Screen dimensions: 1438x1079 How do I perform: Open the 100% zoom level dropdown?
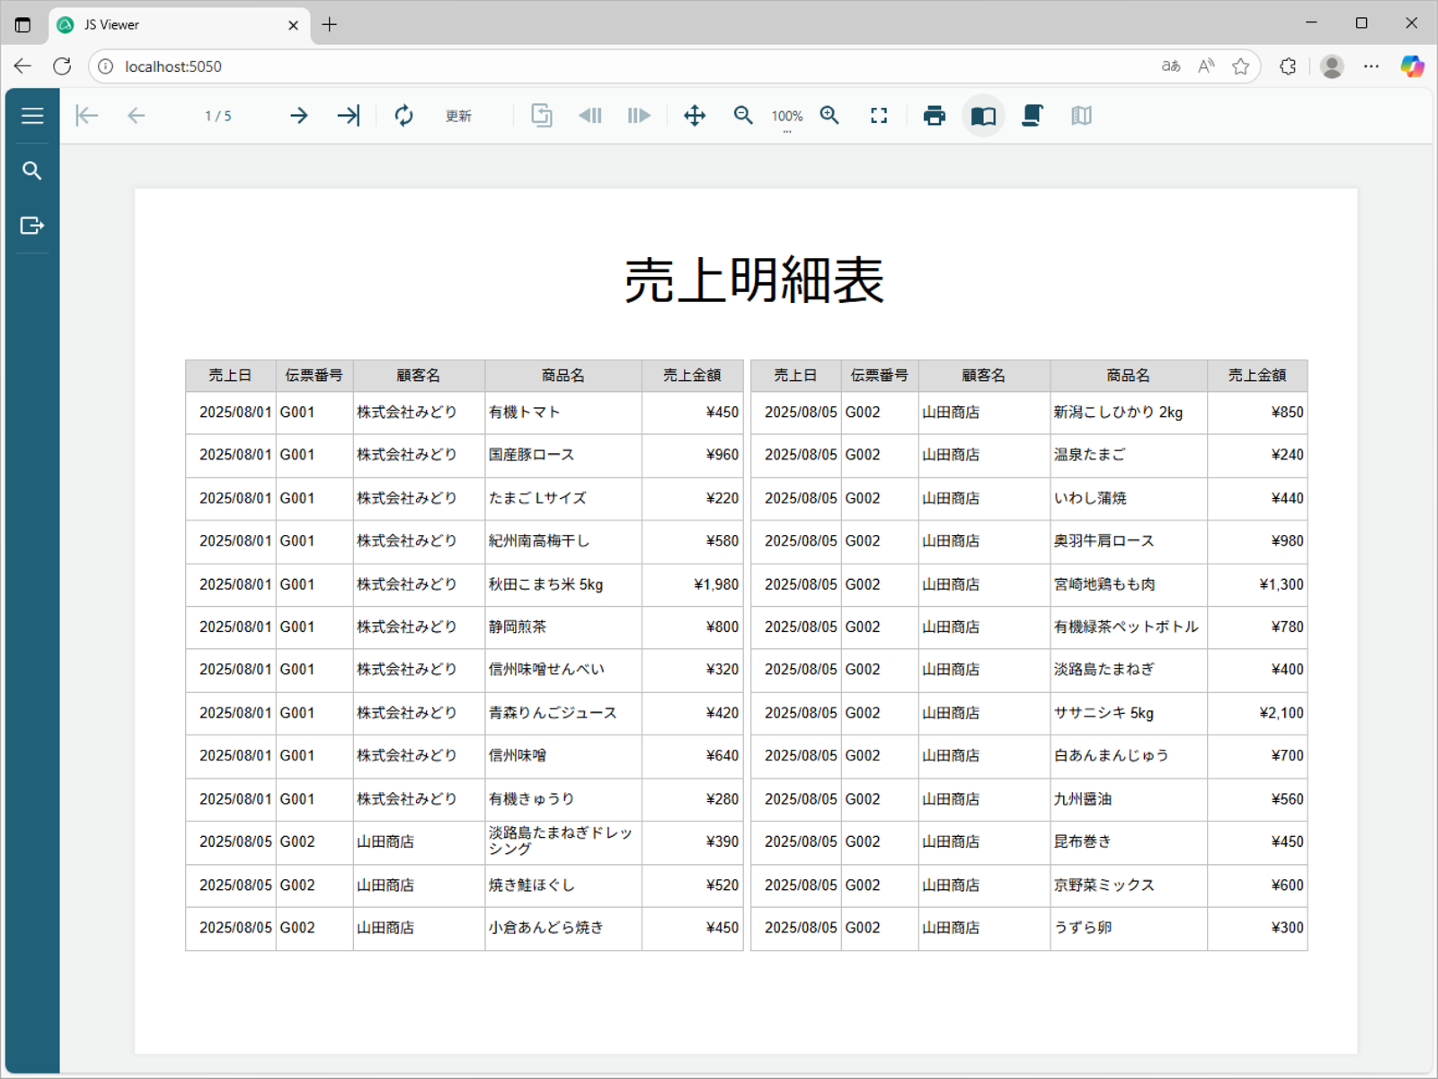(787, 117)
